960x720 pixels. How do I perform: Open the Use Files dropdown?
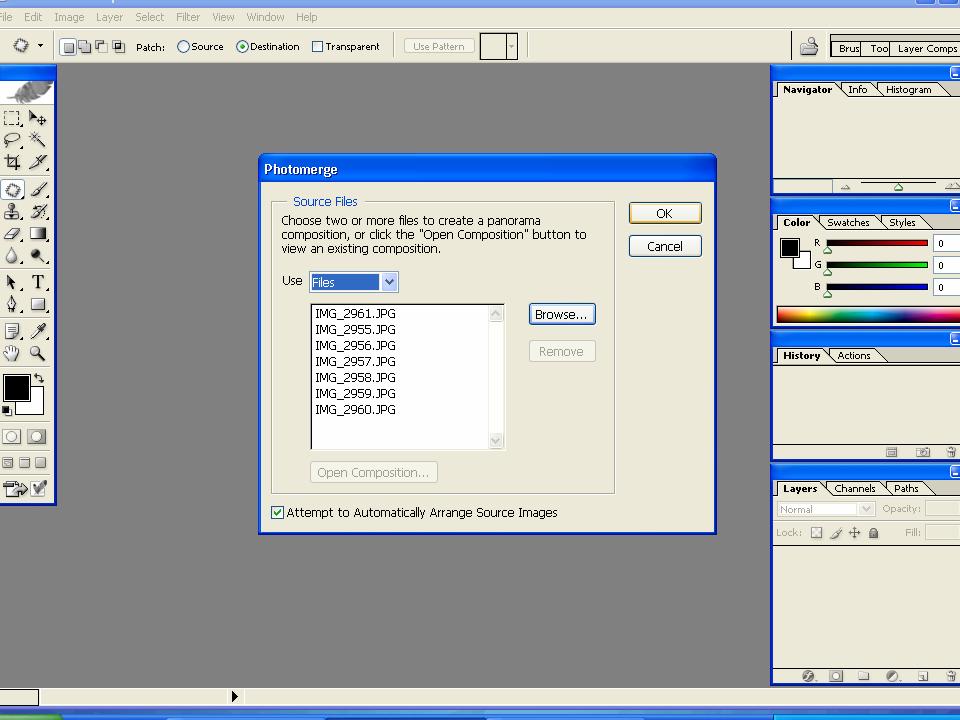coord(389,282)
